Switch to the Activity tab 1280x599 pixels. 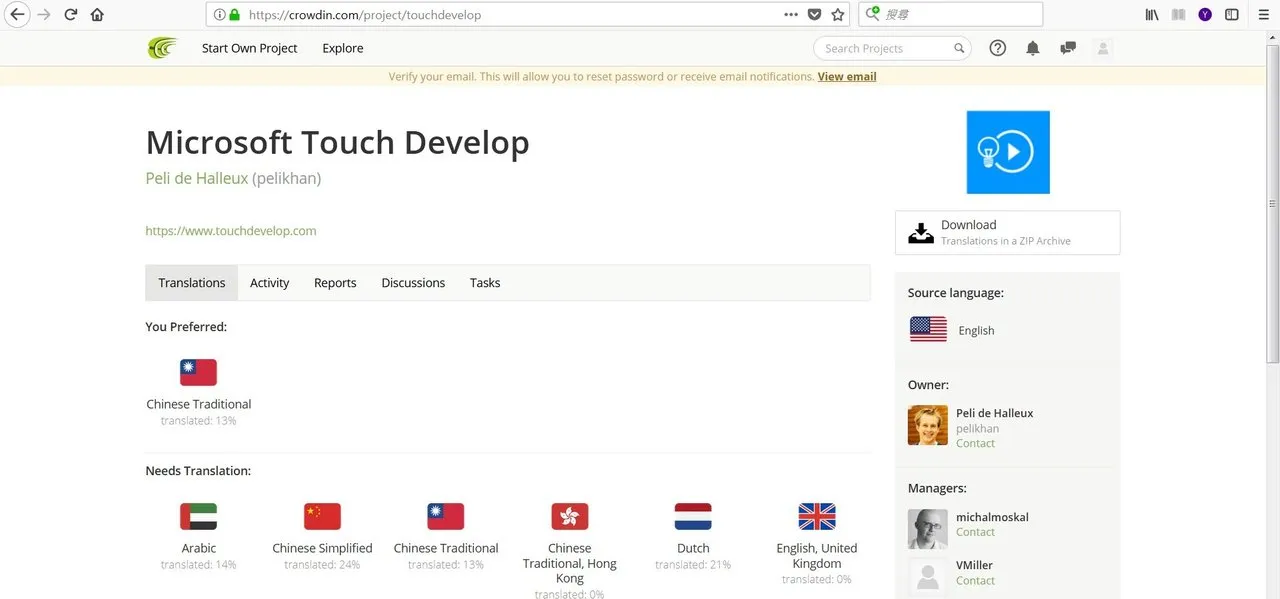point(269,283)
